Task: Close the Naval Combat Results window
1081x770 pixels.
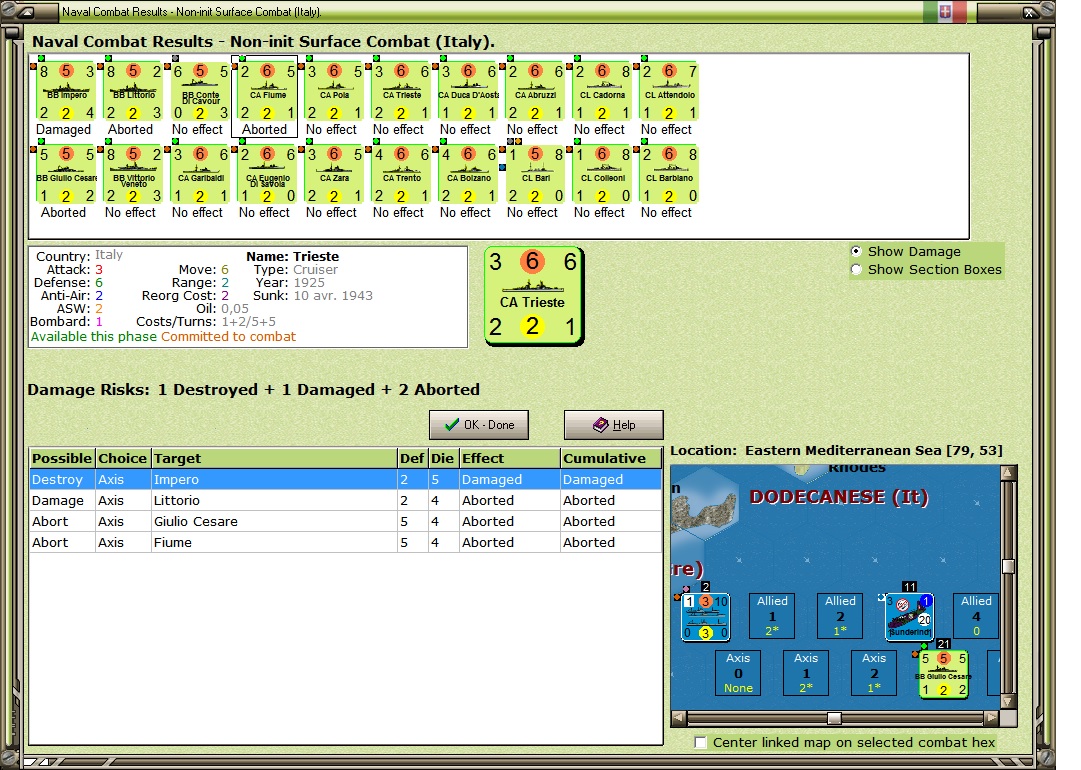Action: tap(1028, 12)
